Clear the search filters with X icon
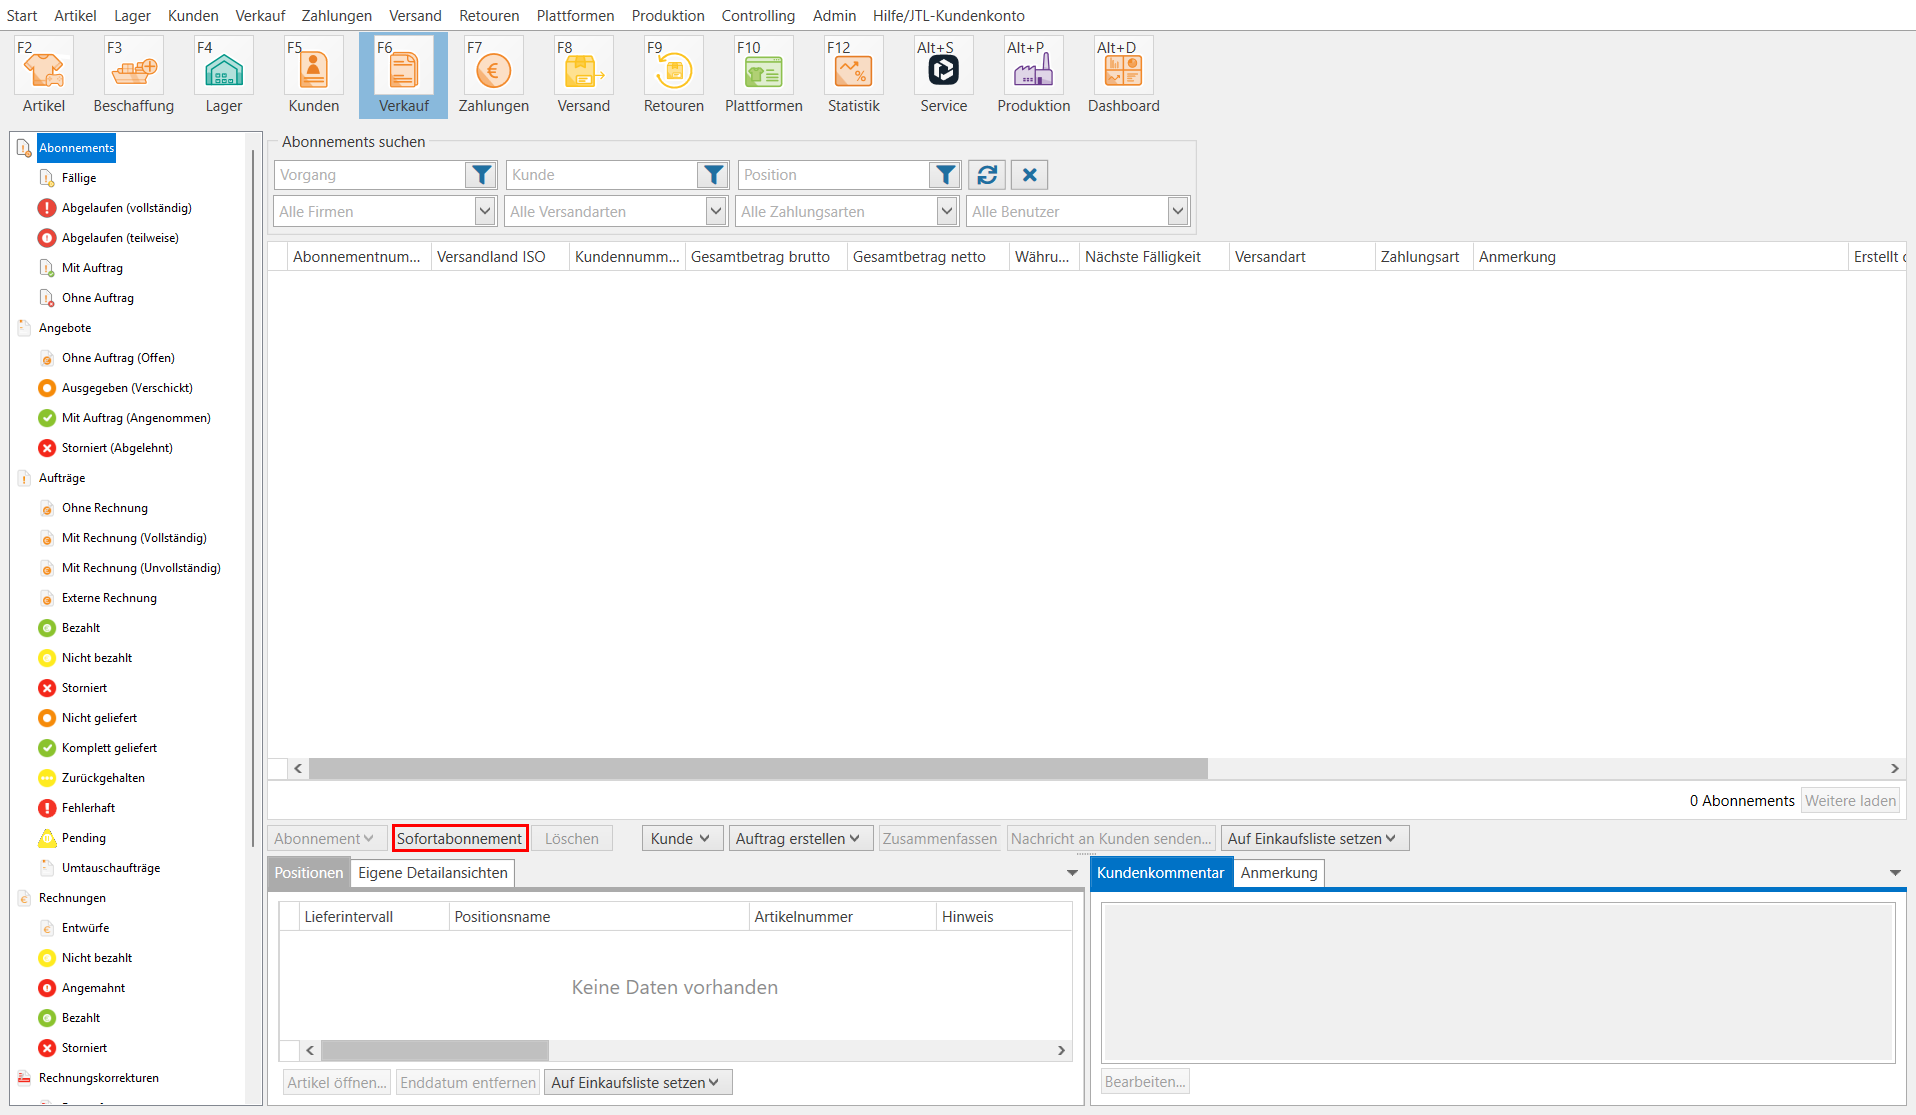This screenshot has width=1916, height=1115. (1030, 175)
